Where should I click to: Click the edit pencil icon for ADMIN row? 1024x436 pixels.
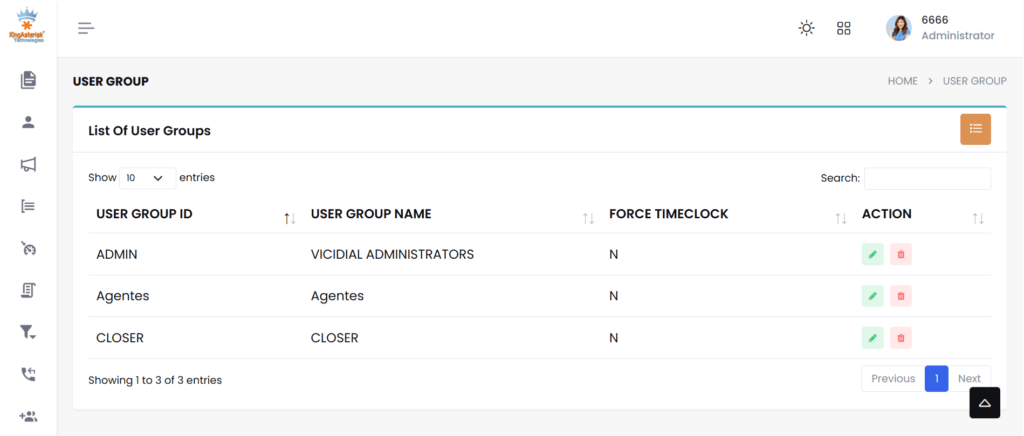click(872, 255)
